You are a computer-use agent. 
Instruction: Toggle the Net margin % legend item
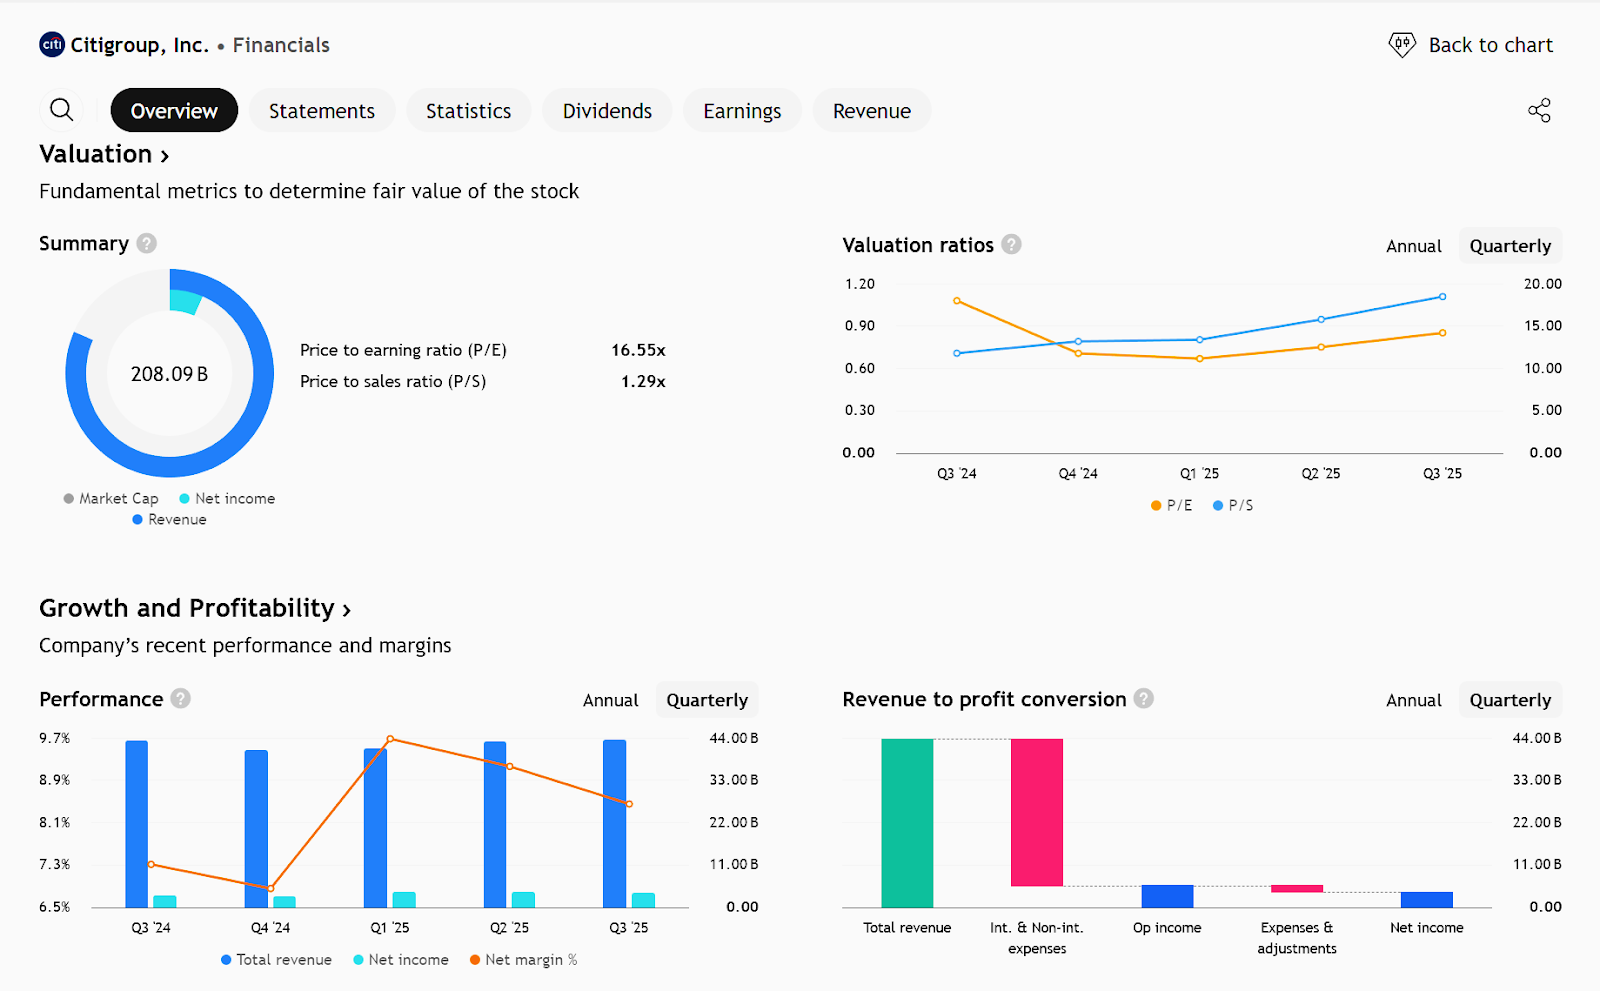[x=524, y=960]
